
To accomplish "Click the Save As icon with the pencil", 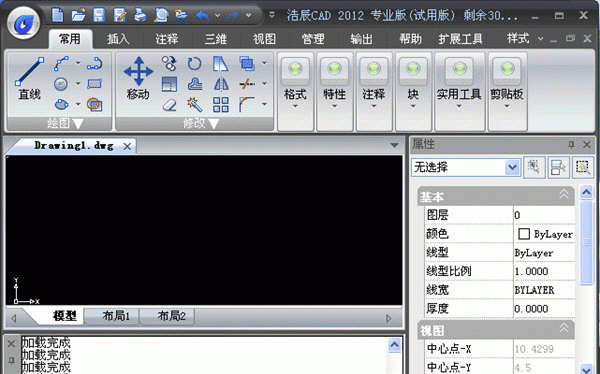I will click(120, 15).
